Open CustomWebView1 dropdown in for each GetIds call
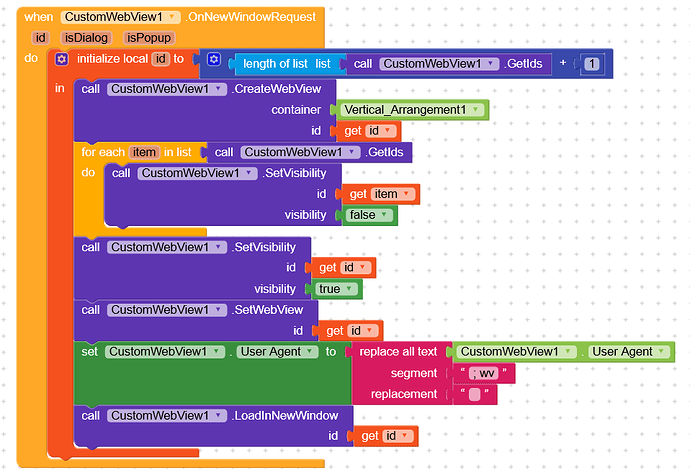This screenshot has height=475, width=690. (300, 152)
